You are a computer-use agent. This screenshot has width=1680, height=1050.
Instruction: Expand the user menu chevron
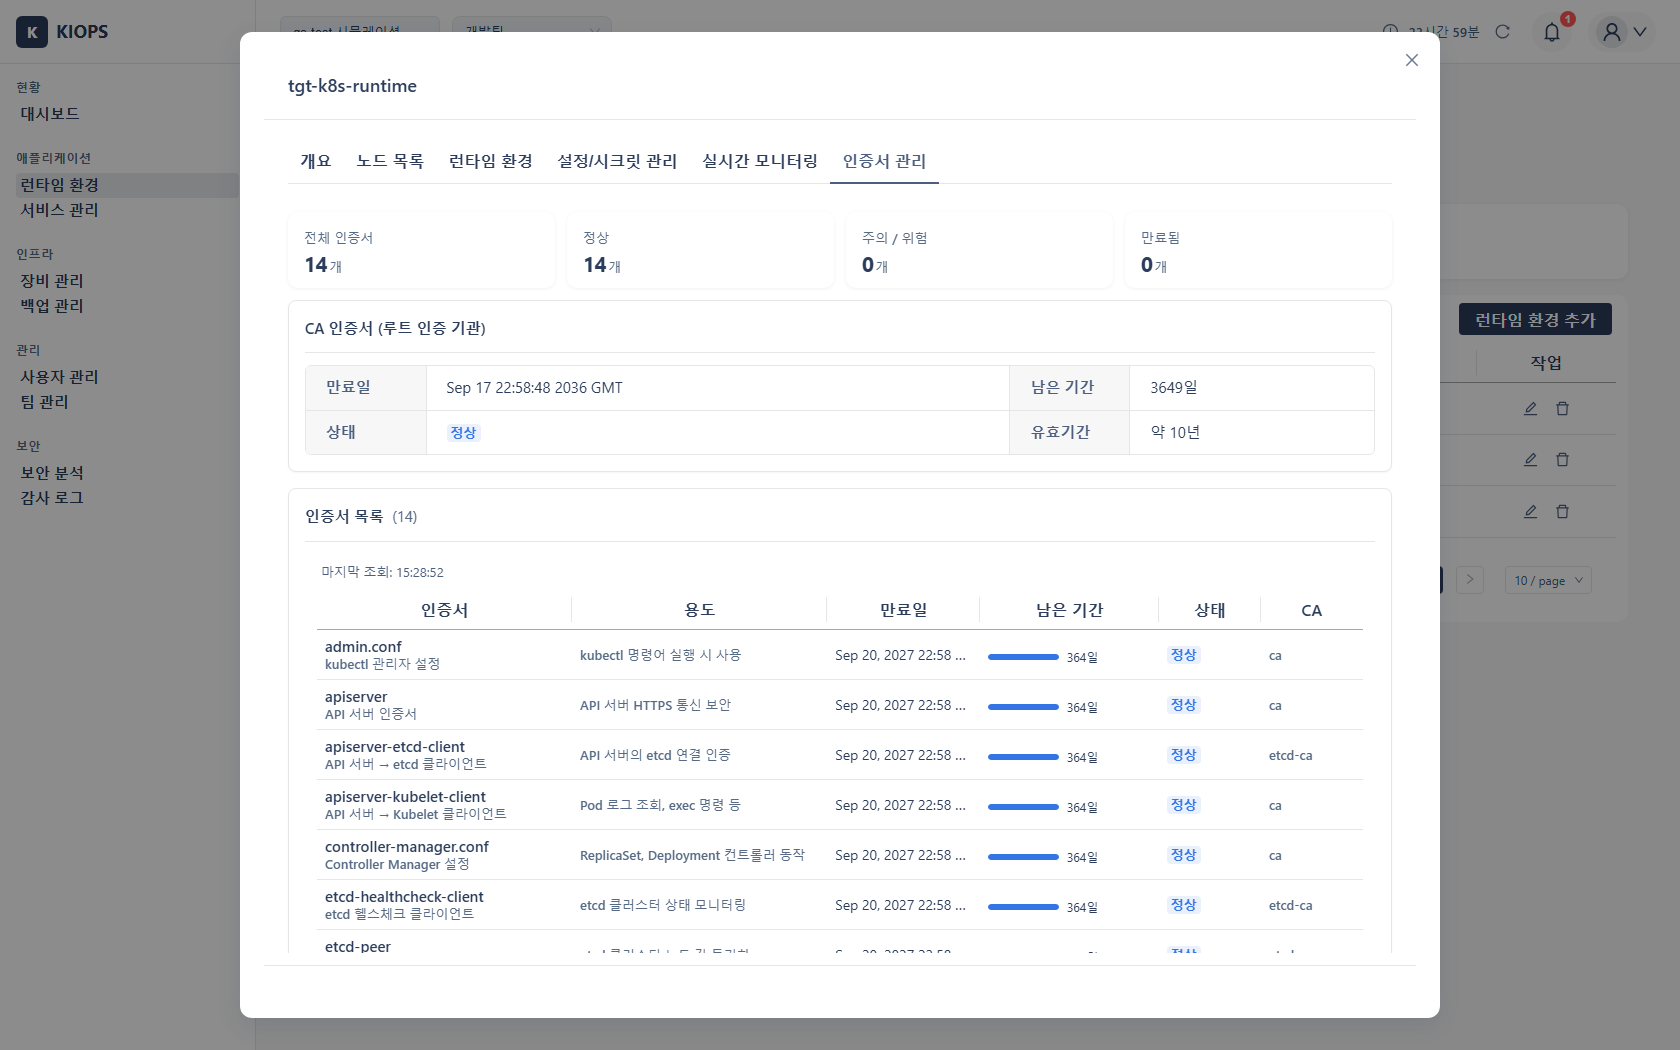coord(1640,32)
